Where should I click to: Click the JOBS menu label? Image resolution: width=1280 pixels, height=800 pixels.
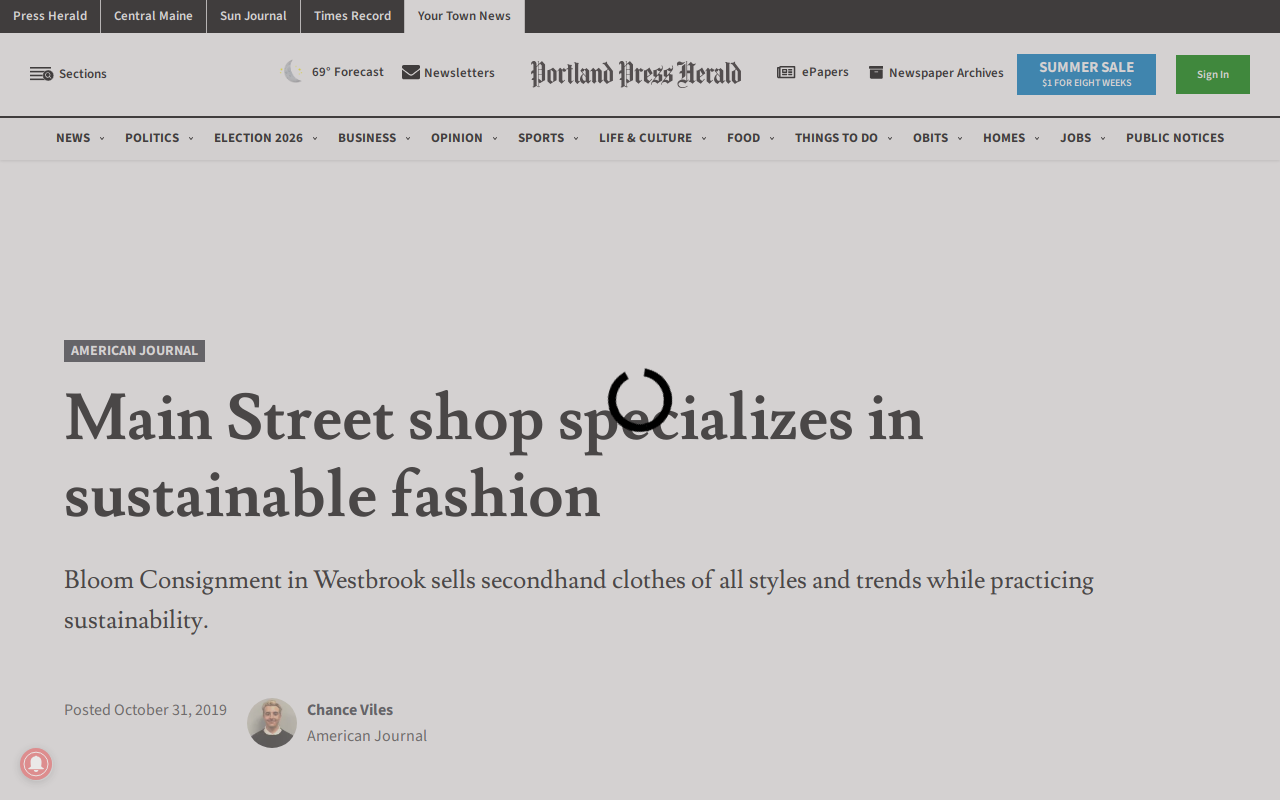point(1076,138)
